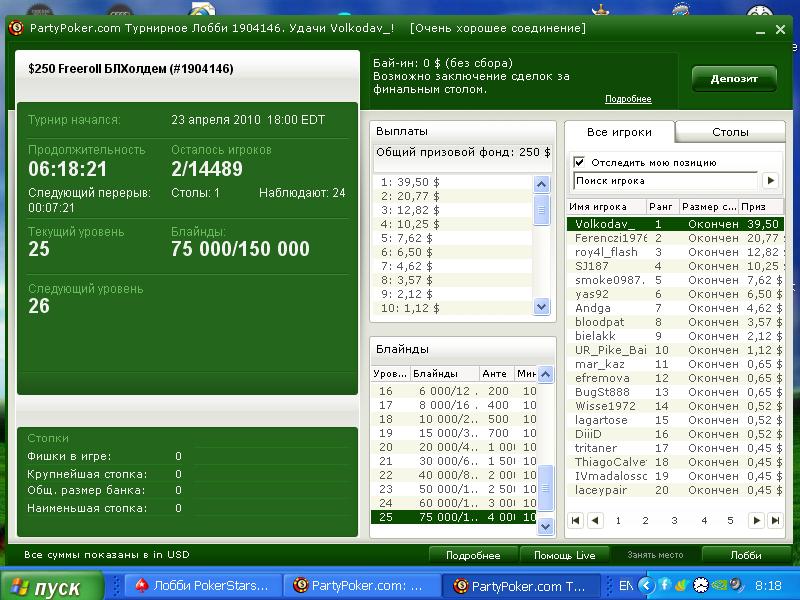The height and width of the screenshot is (600, 800).
Task: Switch to the Столы tab
Action: [x=730, y=132]
